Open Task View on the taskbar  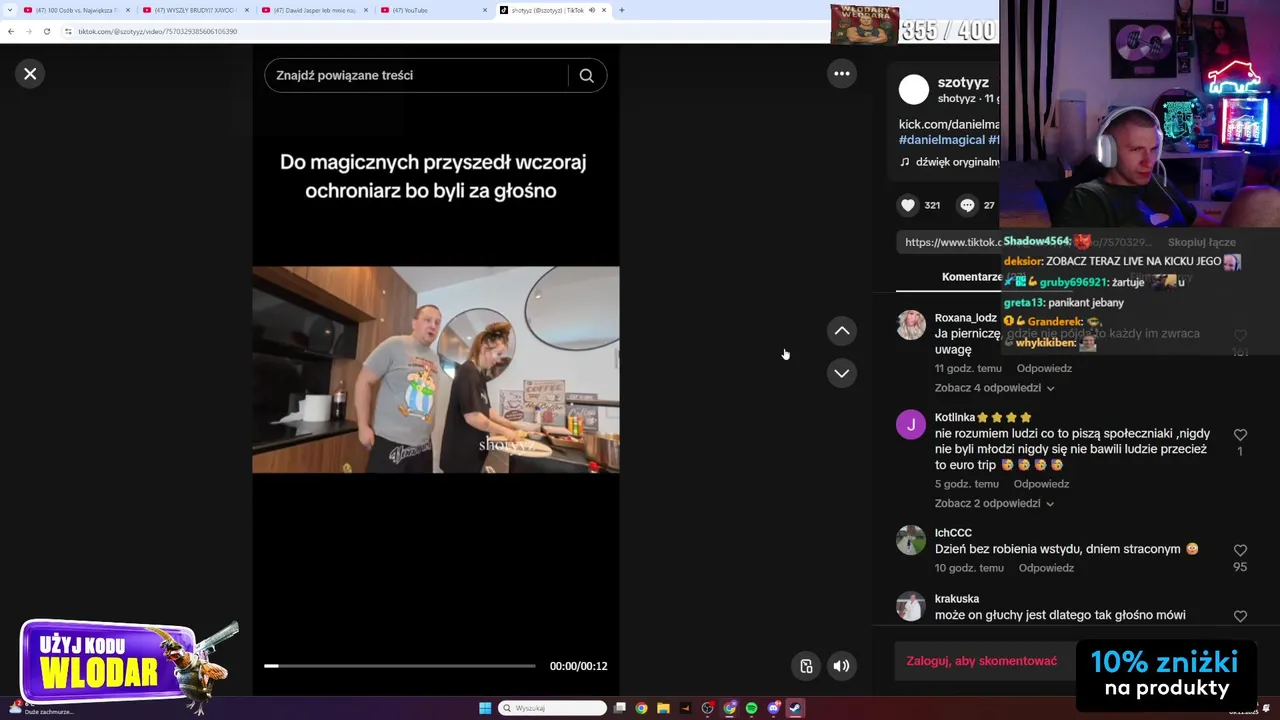[x=620, y=708]
